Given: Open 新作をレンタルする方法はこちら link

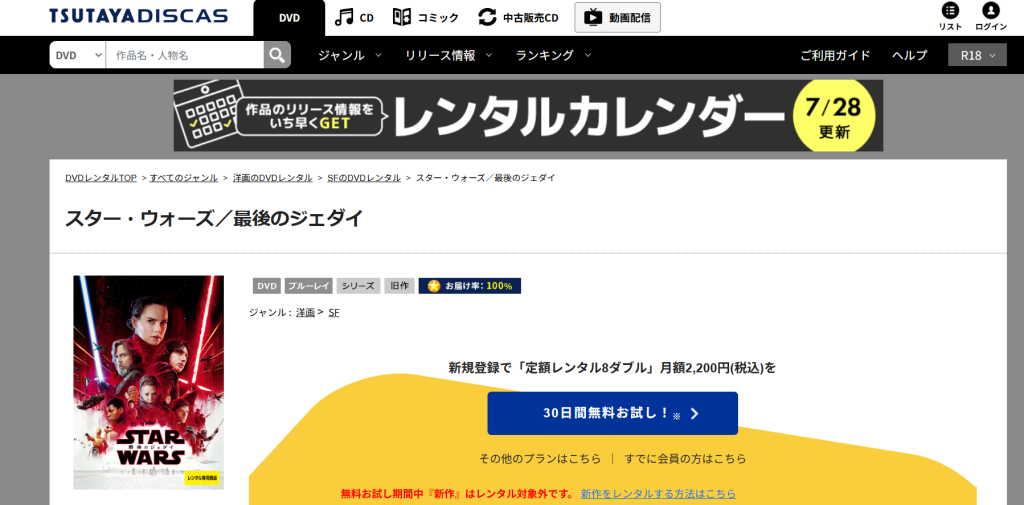Looking at the screenshot, I should click(x=658, y=493).
